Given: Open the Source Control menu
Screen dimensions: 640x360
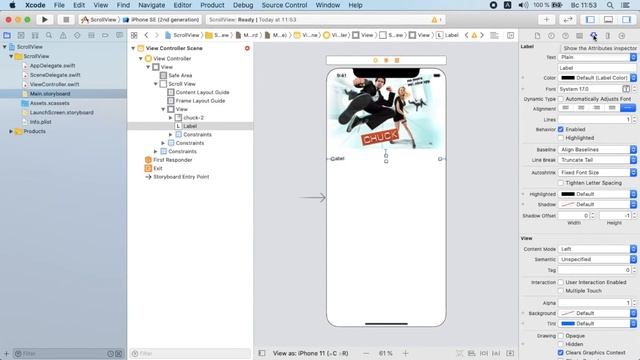Looking at the screenshot, I should 284,5.
